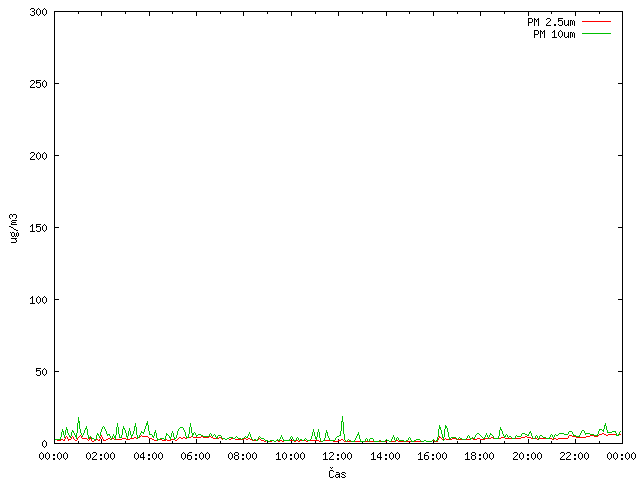Click the 16:00 time label
Screen dimensions: 640x480
(432, 456)
